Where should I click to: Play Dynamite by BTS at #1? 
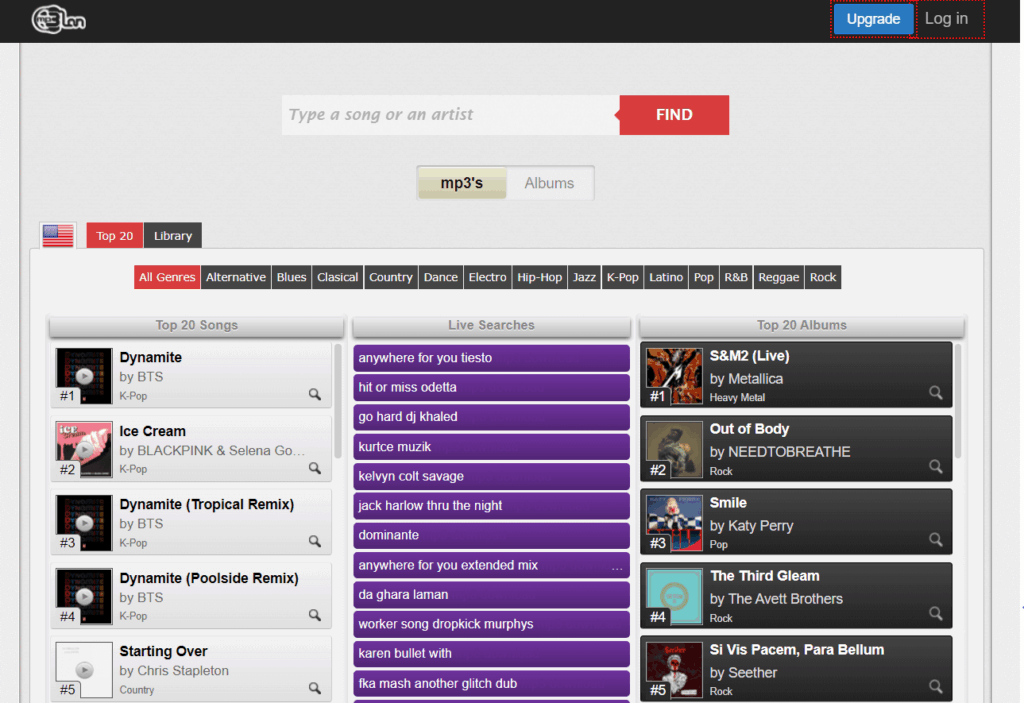tap(84, 376)
